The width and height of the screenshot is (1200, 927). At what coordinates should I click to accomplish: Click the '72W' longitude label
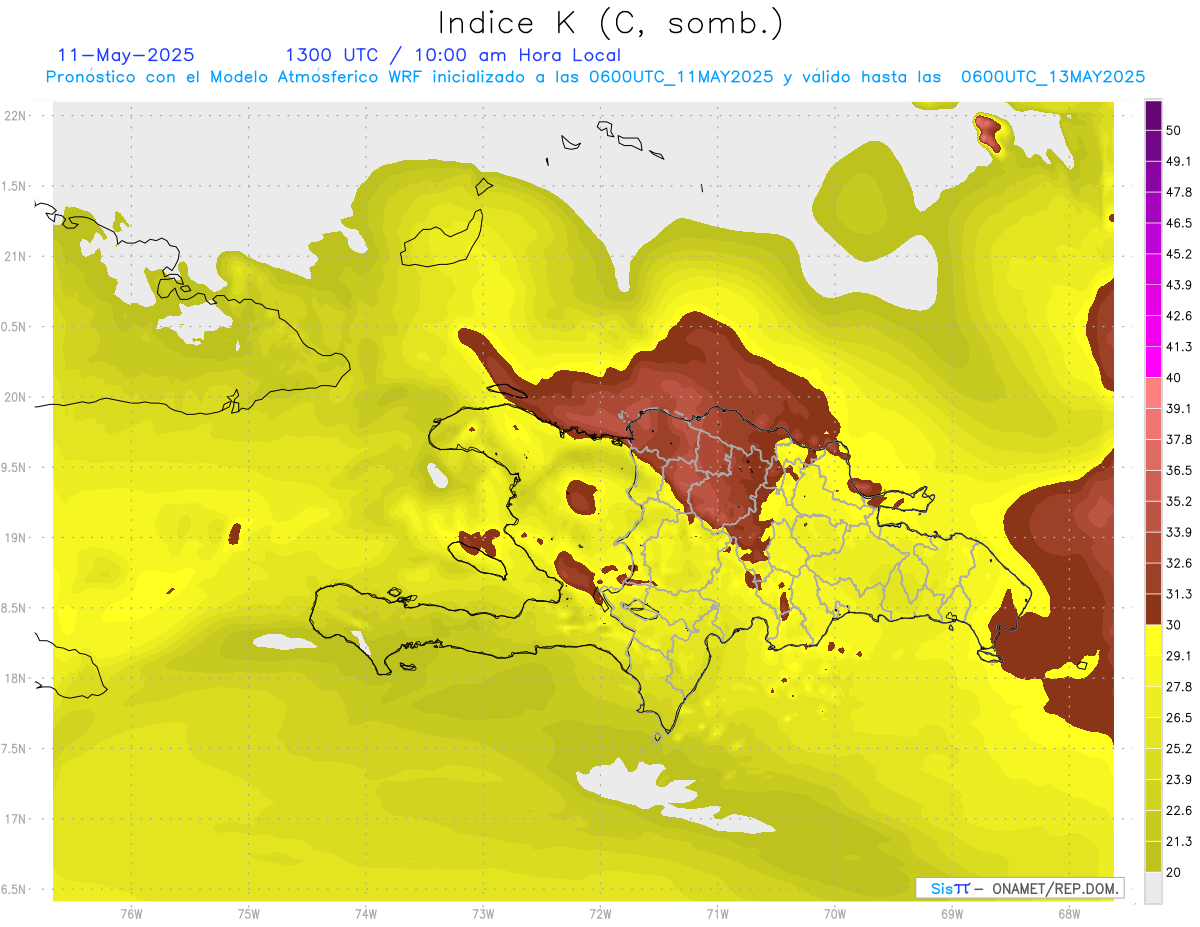(x=600, y=914)
